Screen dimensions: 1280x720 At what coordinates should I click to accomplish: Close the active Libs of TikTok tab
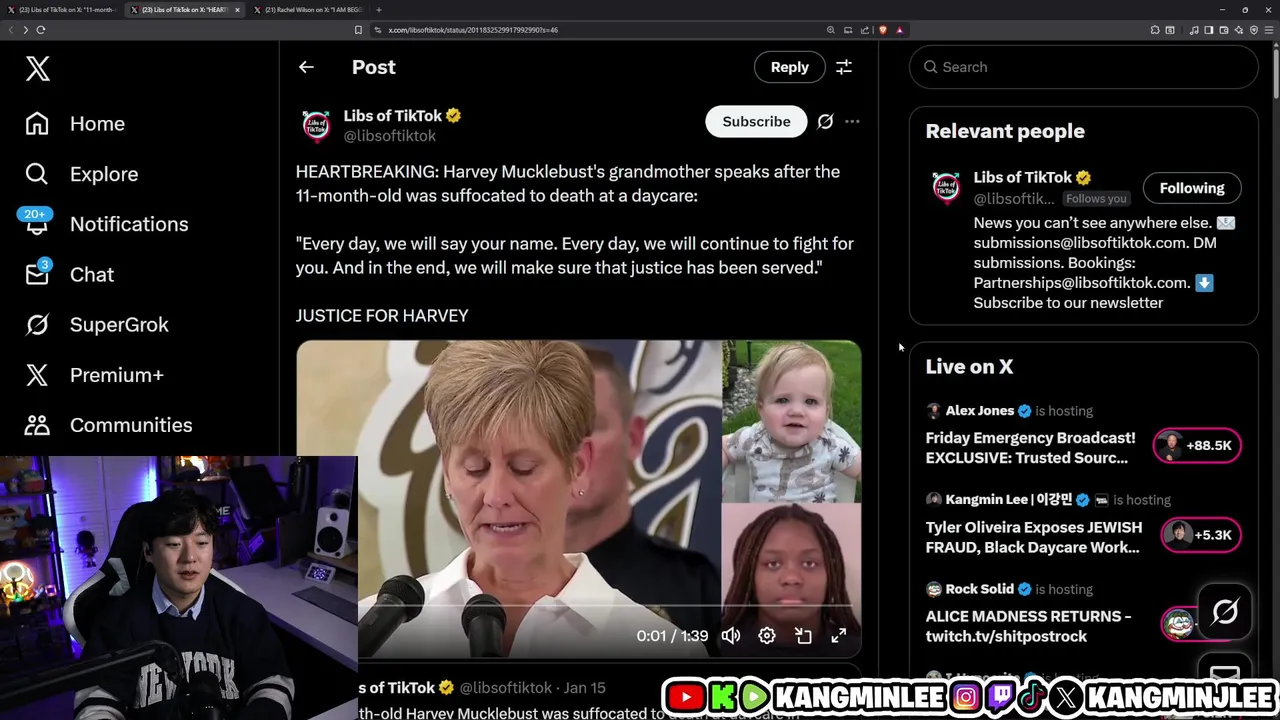coord(237,10)
